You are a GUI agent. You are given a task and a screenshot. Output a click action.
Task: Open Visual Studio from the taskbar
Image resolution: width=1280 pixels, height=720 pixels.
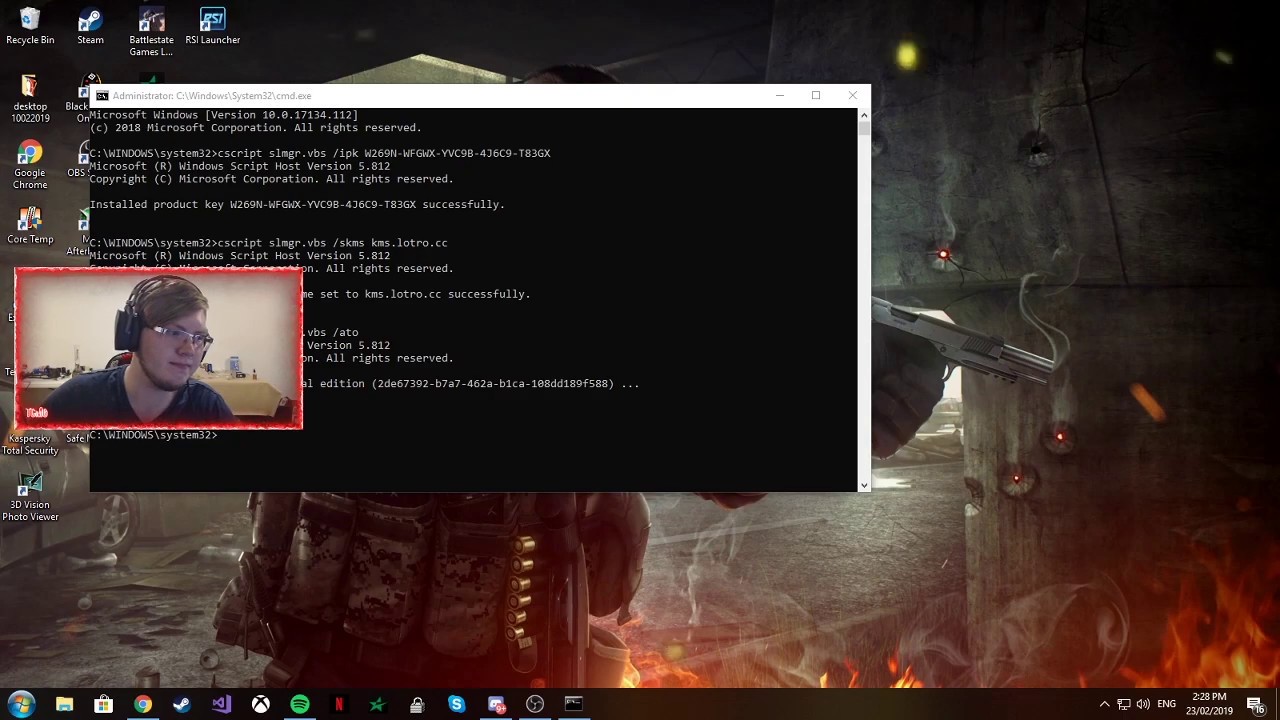coord(221,705)
